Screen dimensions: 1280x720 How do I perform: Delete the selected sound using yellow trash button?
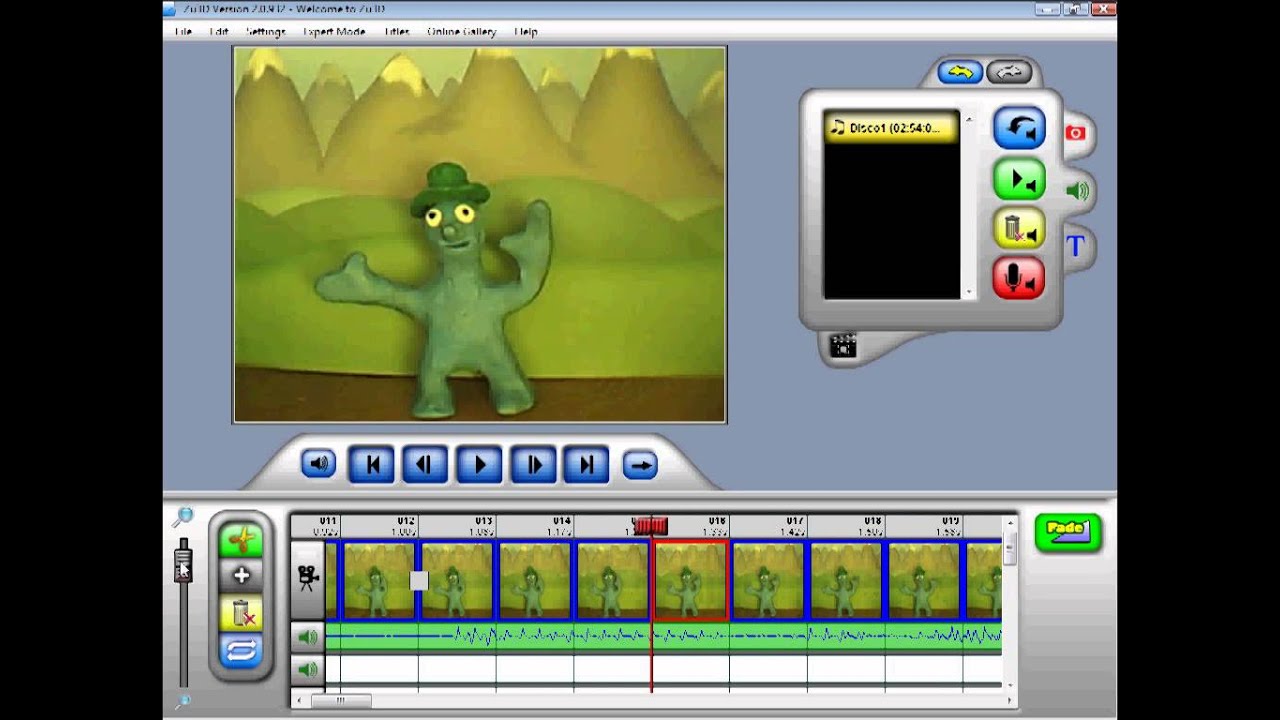(x=1019, y=229)
